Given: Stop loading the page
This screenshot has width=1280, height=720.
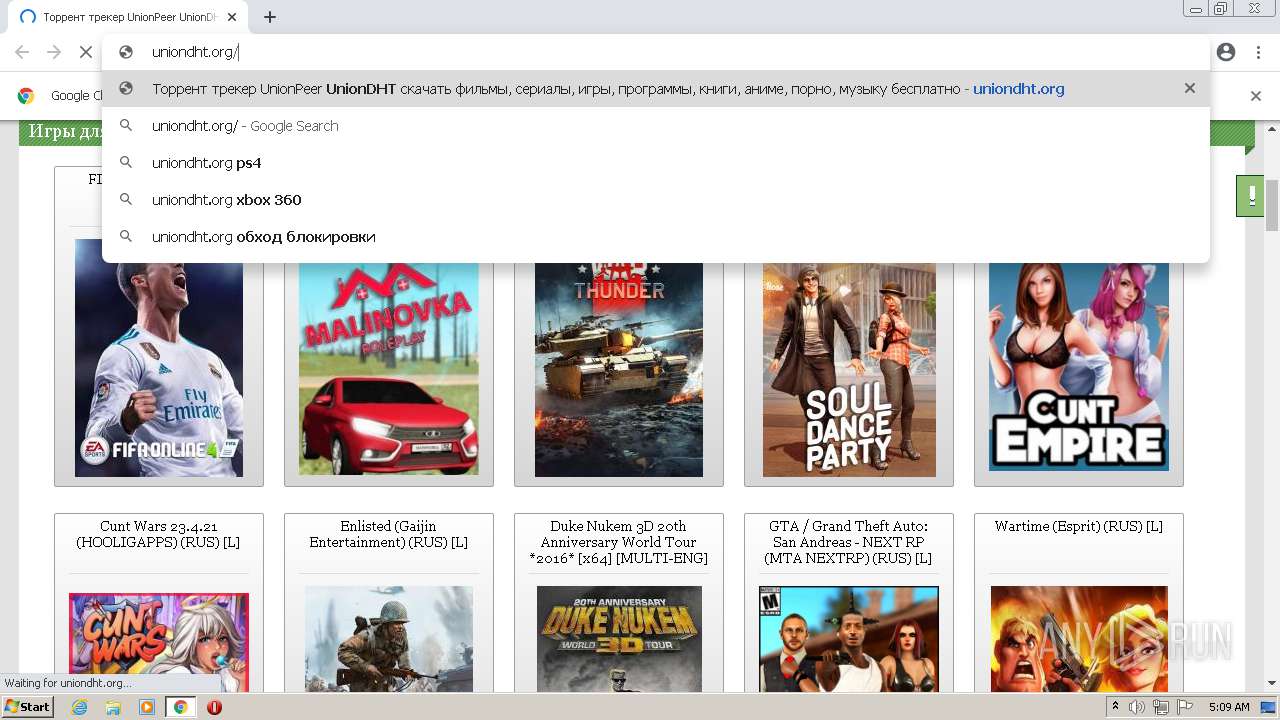Looking at the screenshot, I should click(x=86, y=52).
